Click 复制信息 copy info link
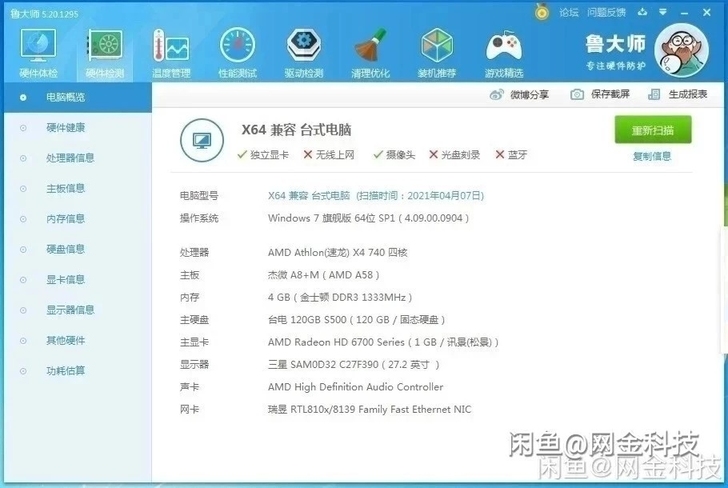Screen dimensions: 728x488 click(652, 156)
